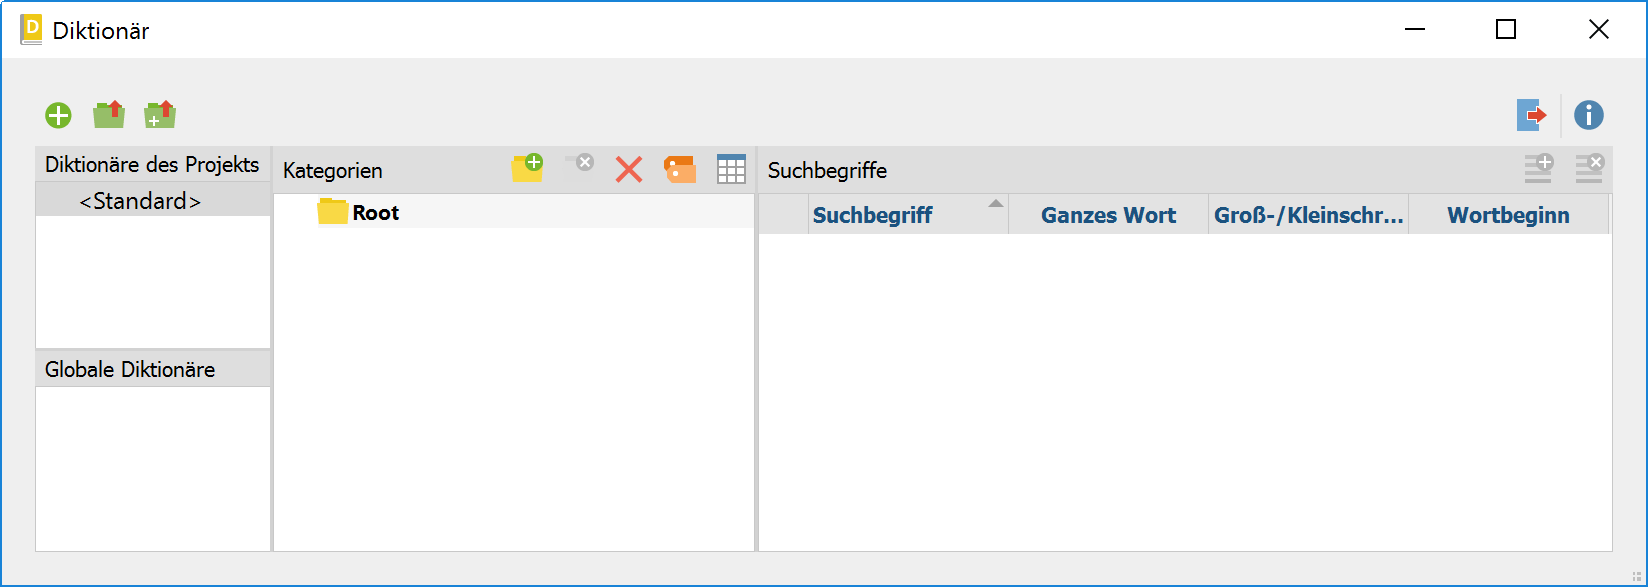Maximize the Diktionär window

coord(1506,30)
